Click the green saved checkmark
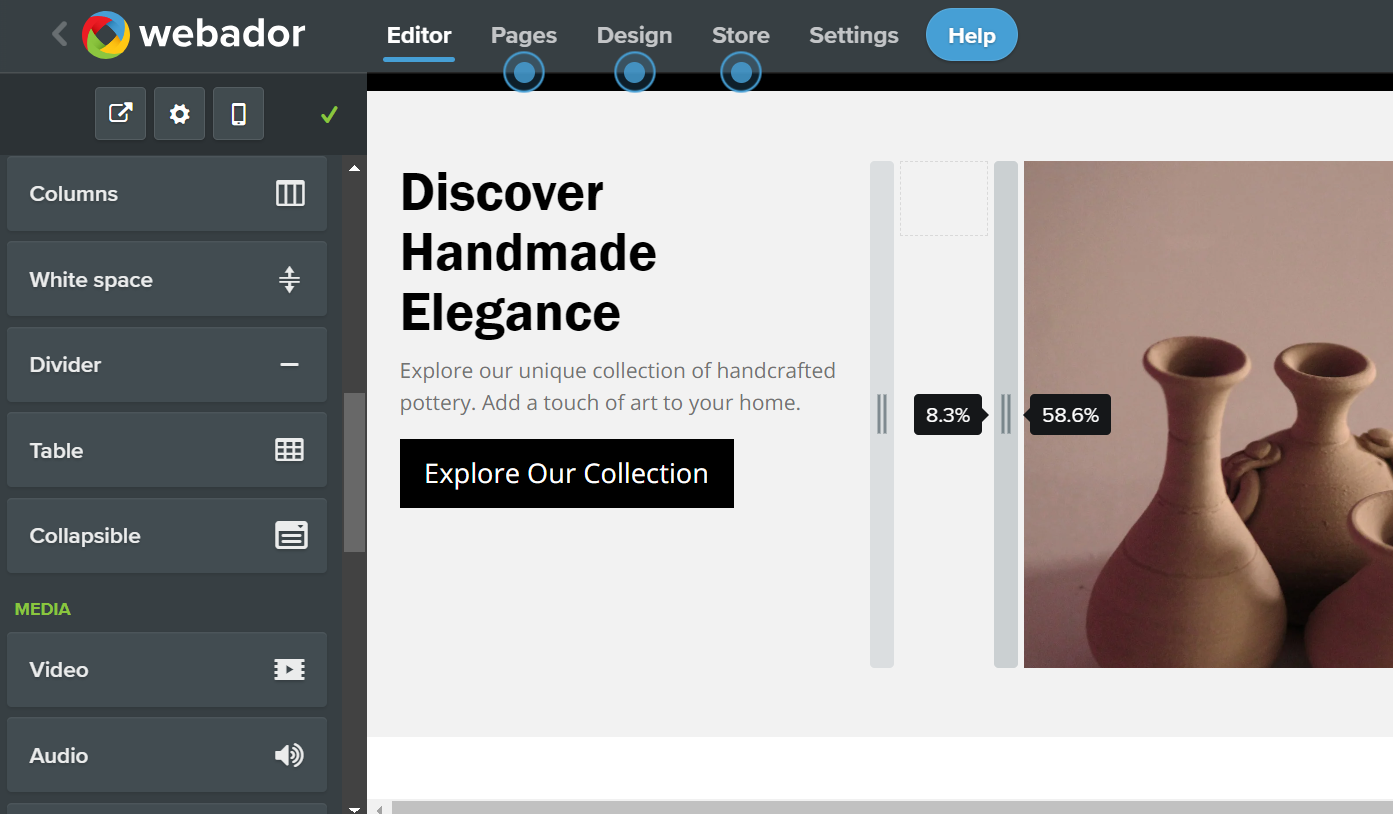 (x=329, y=115)
